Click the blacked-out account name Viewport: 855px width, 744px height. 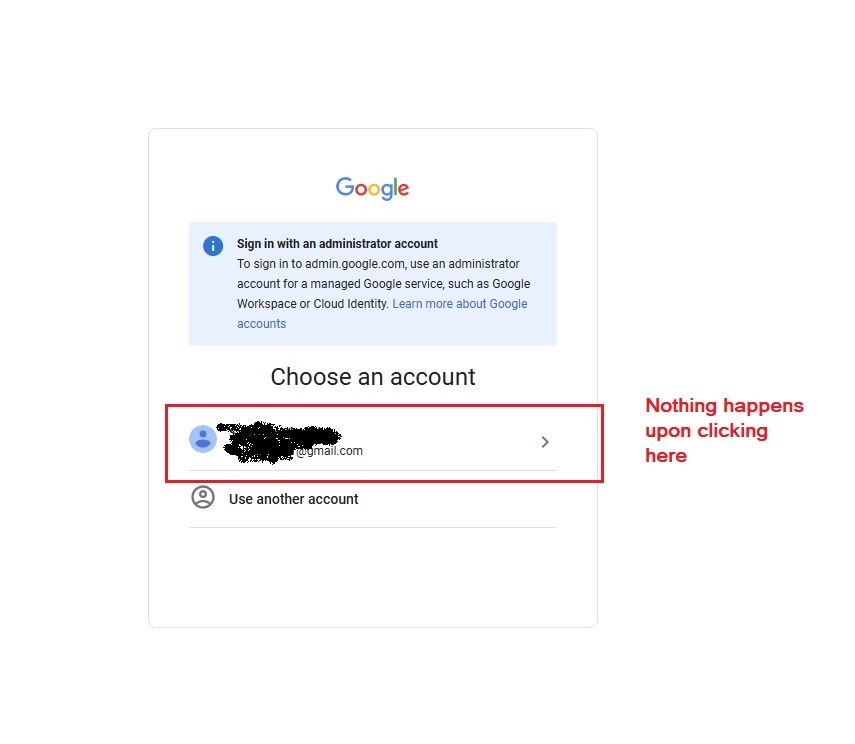278,441
